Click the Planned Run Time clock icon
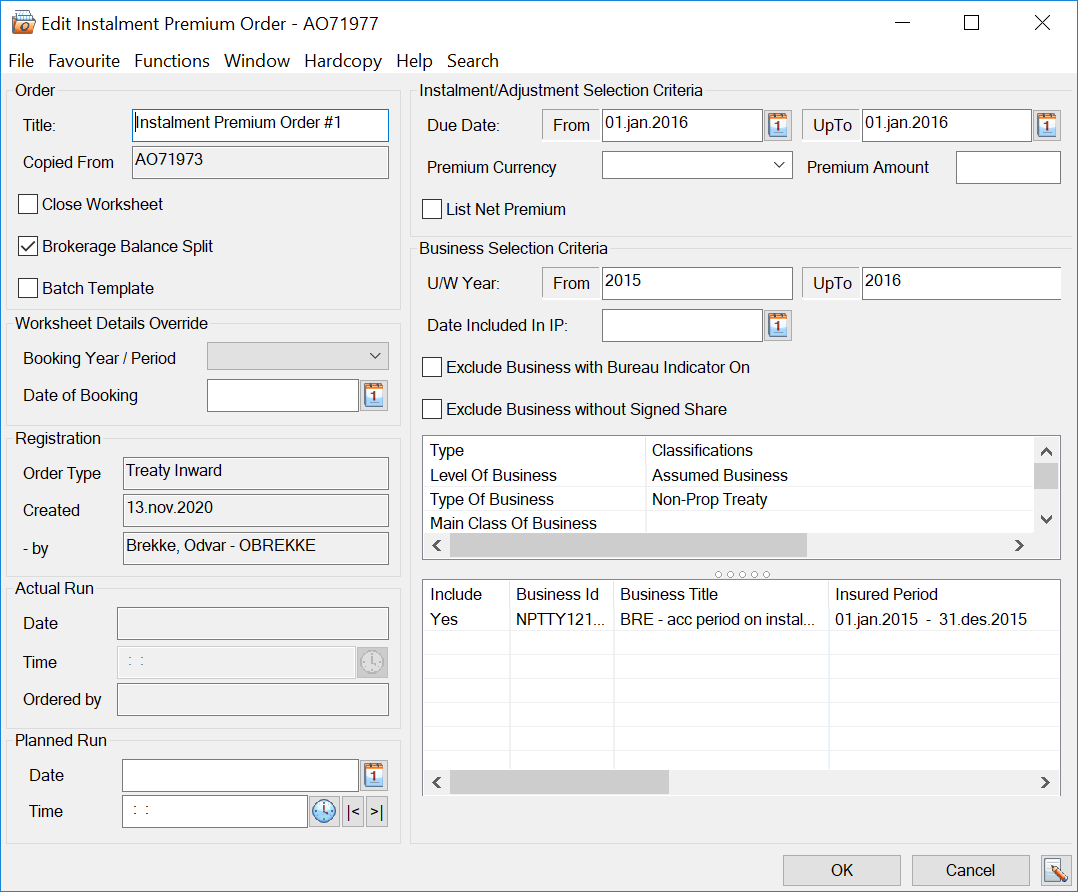The image size is (1078, 892). 324,812
